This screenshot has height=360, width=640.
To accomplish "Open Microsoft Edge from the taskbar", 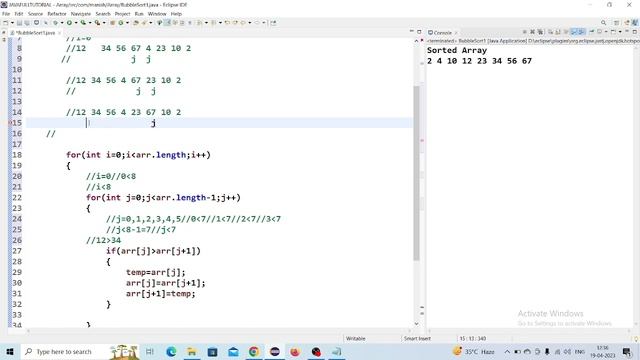I will pyautogui.click(x=171, y=351).
